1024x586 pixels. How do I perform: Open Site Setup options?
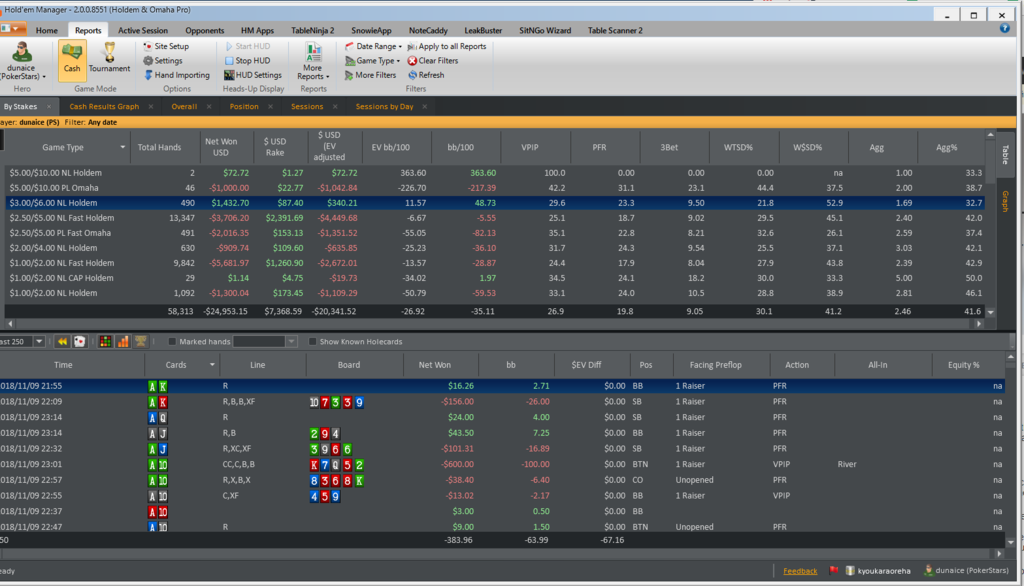coord(167,46)
